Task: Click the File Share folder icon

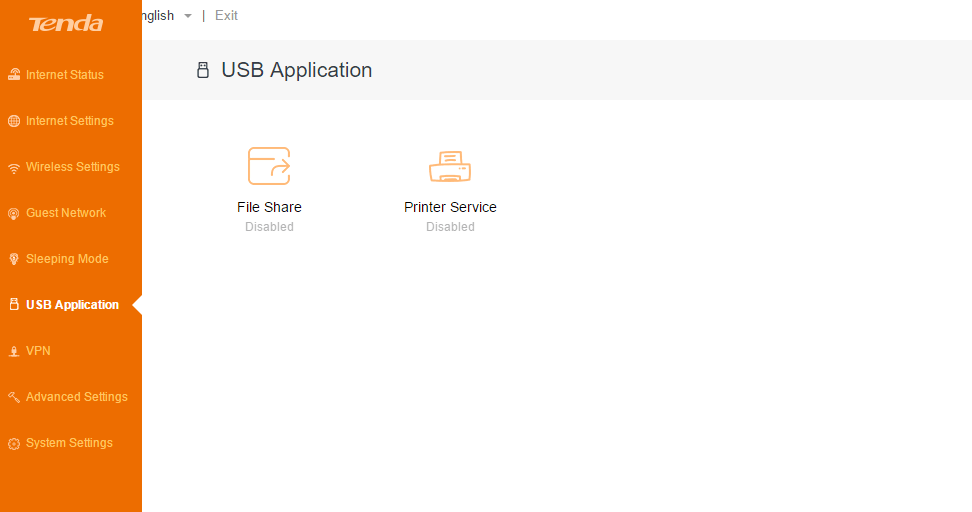Action: pos(269,166)
